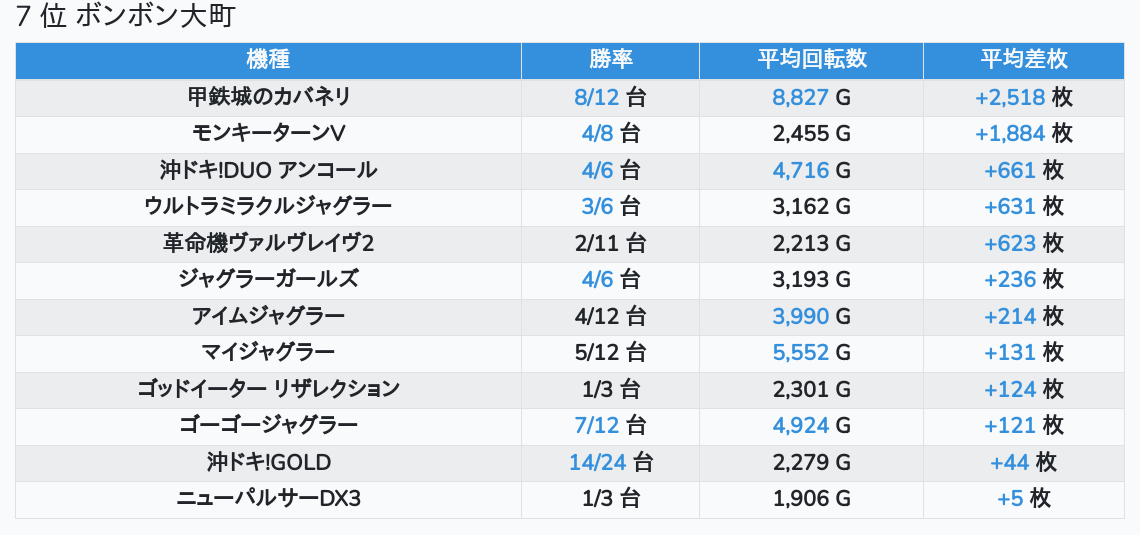Sort by the 平均回転数 column header

tap(811, 60)
